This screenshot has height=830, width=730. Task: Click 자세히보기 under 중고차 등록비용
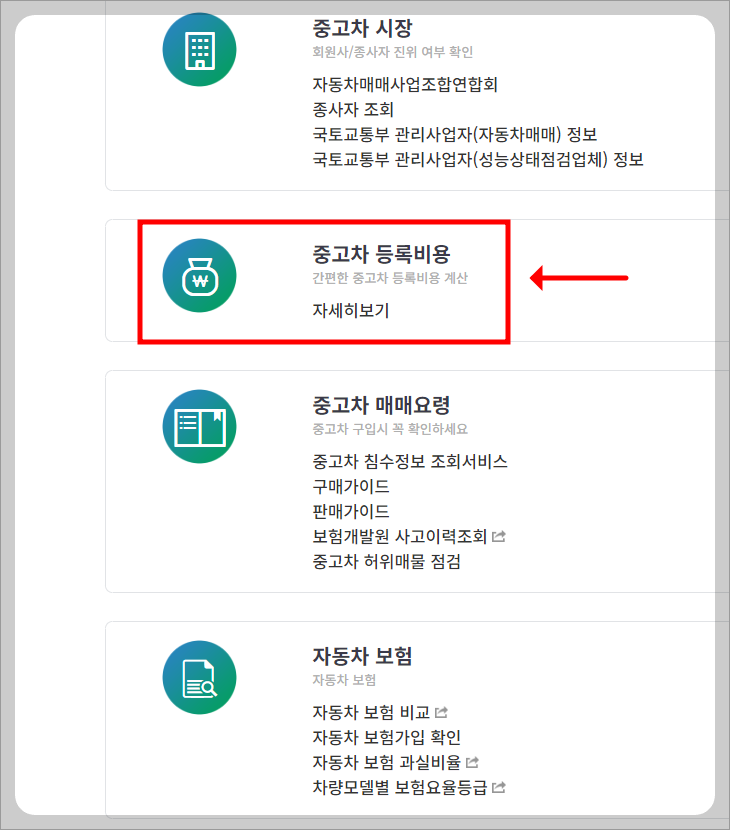(x=351, y=310)
